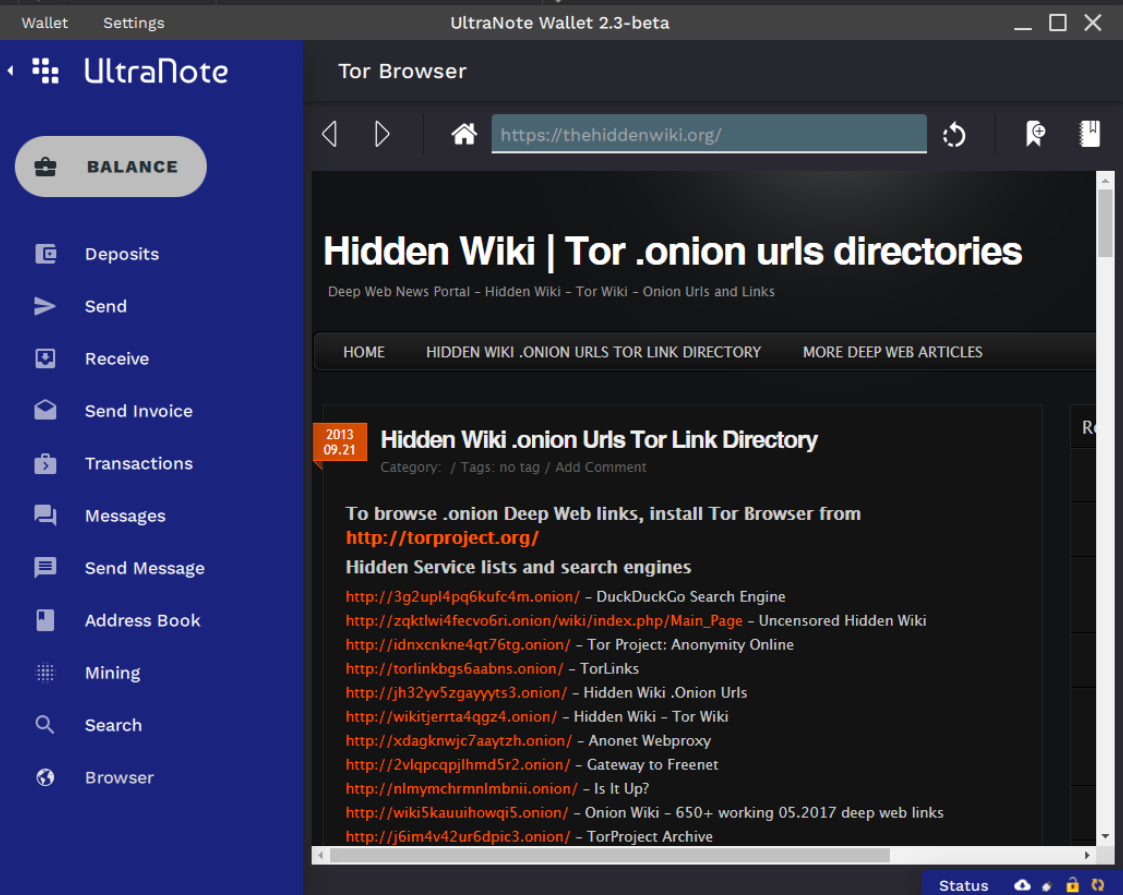Collapse the sidebar with the small arrow

point(11,70)
